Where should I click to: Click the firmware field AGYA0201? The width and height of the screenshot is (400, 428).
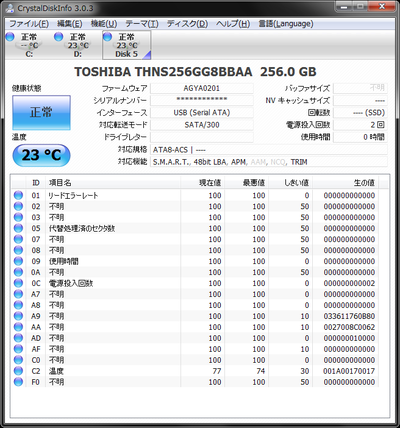coord(202,88)
